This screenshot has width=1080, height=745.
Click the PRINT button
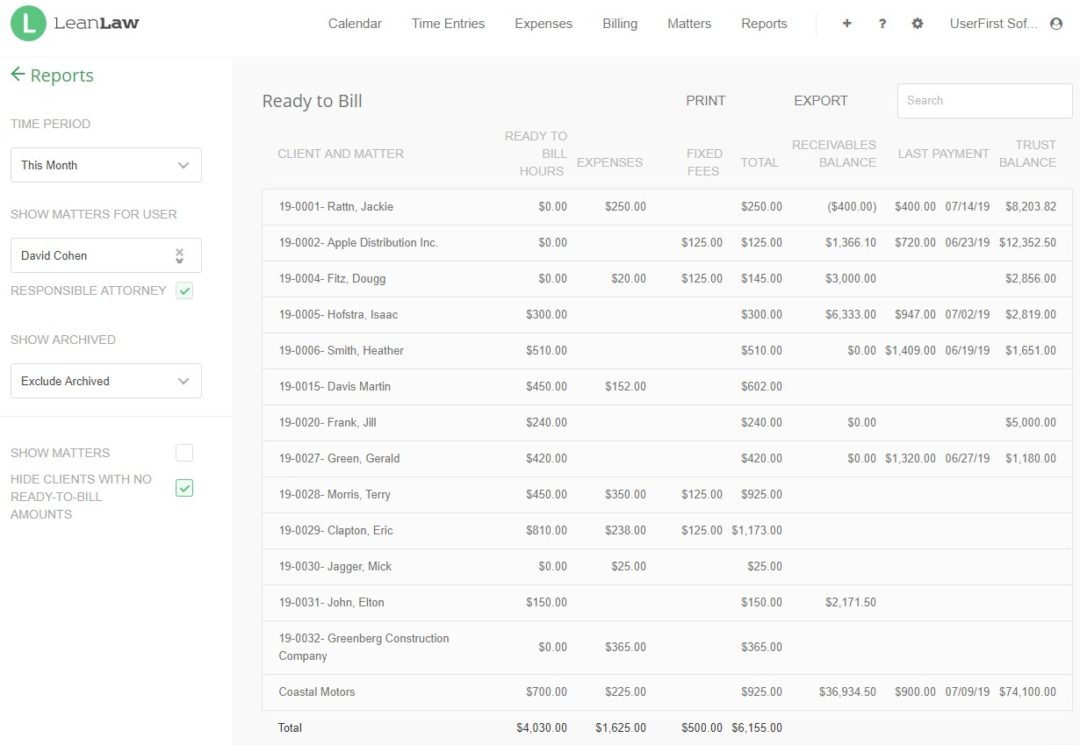[705, 100]
